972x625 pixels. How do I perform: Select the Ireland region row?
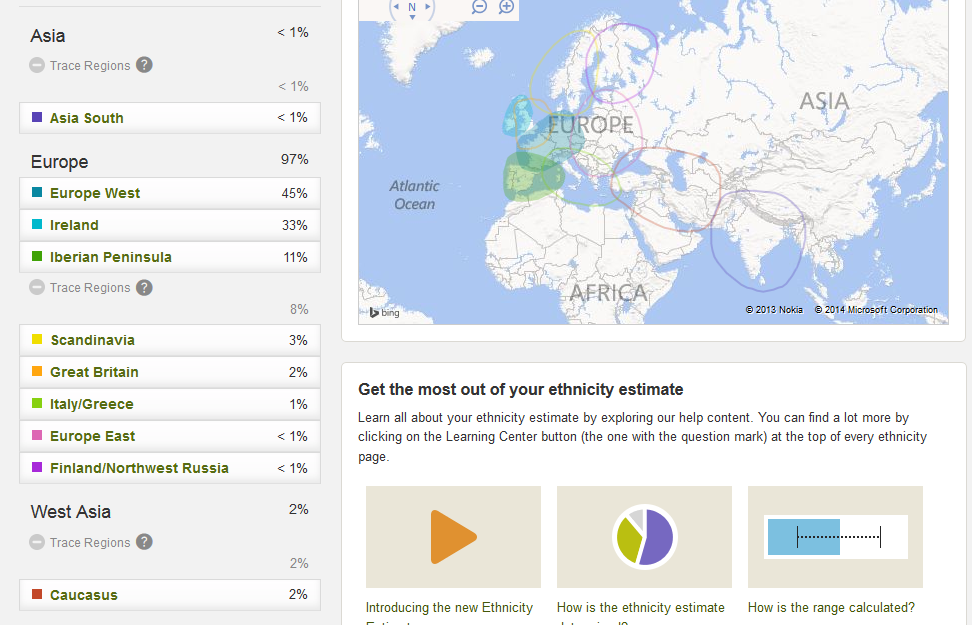169,225
